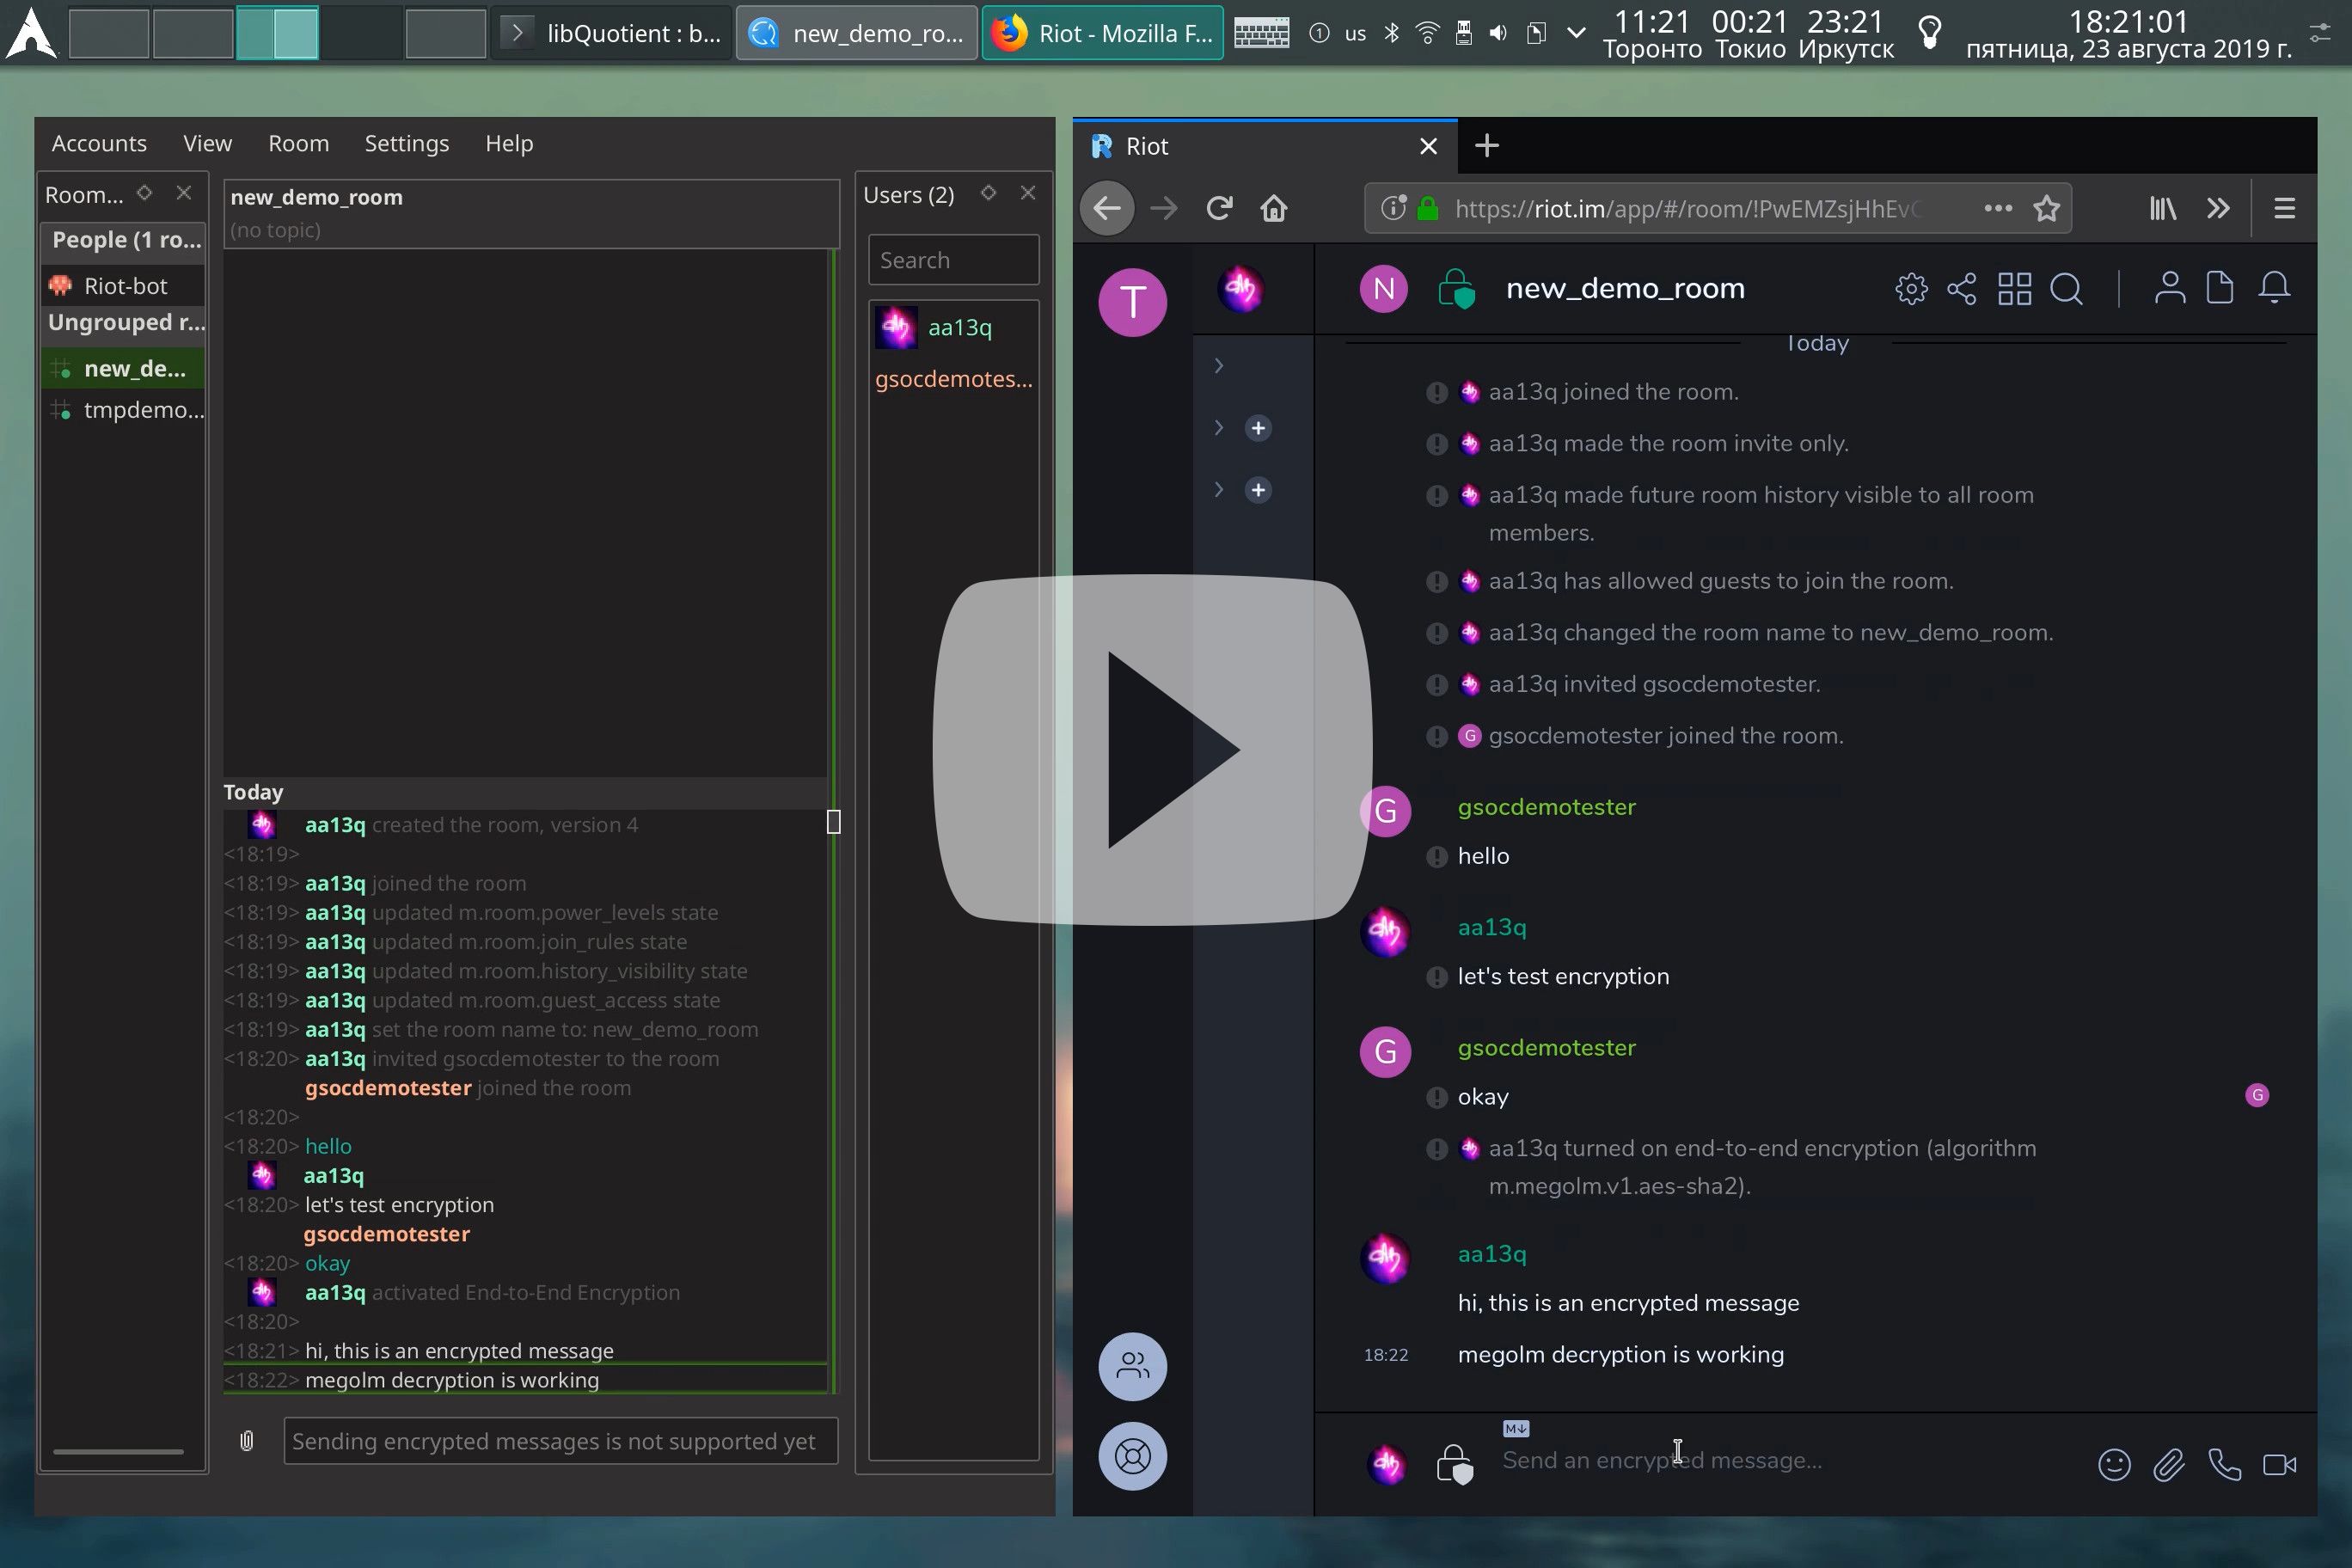This screenshot has height=1568, width=2352.
Task: Collapse the Ungrouped rooms header
Action: pos(123,322)
